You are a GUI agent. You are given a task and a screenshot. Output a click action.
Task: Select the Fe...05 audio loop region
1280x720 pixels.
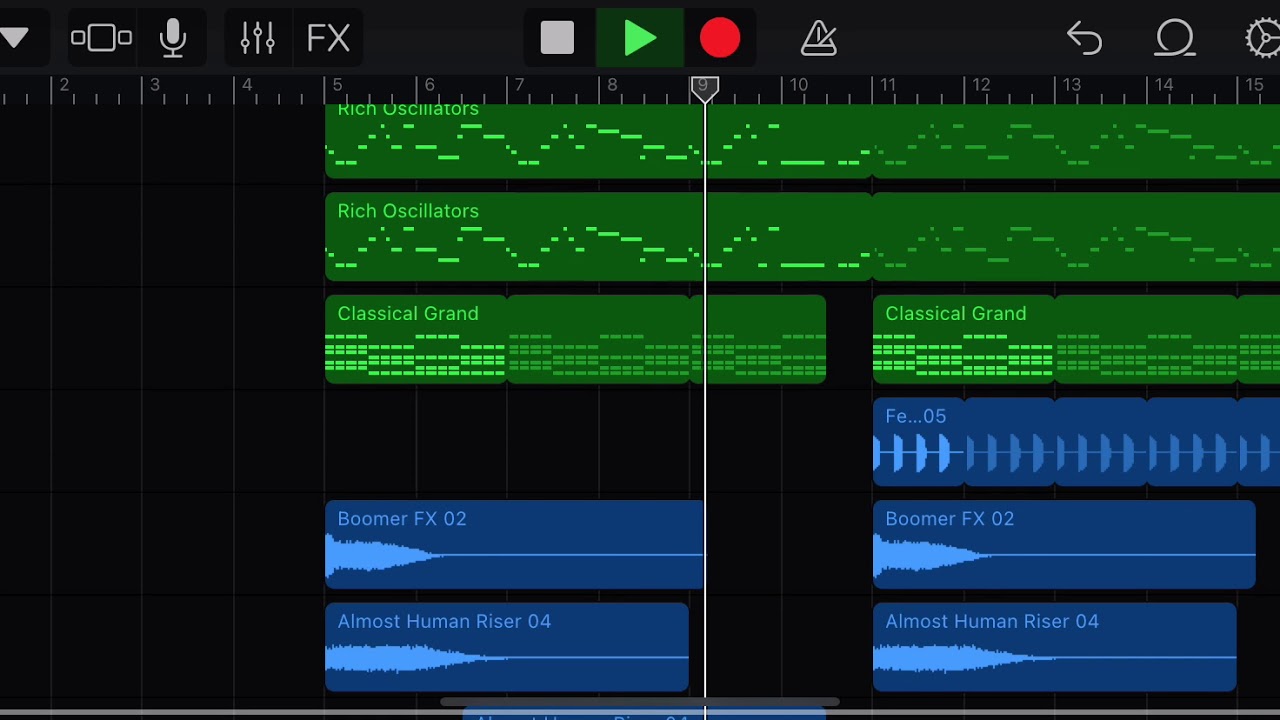click(918, 442)
